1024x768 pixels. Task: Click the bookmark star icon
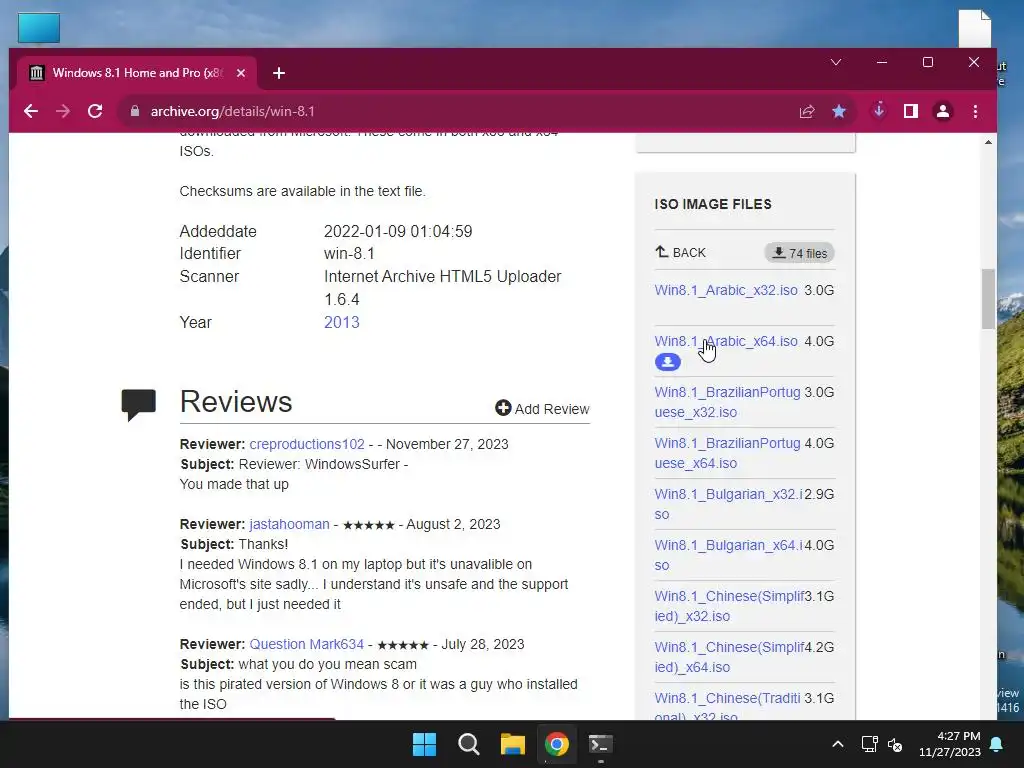(839, 112)
